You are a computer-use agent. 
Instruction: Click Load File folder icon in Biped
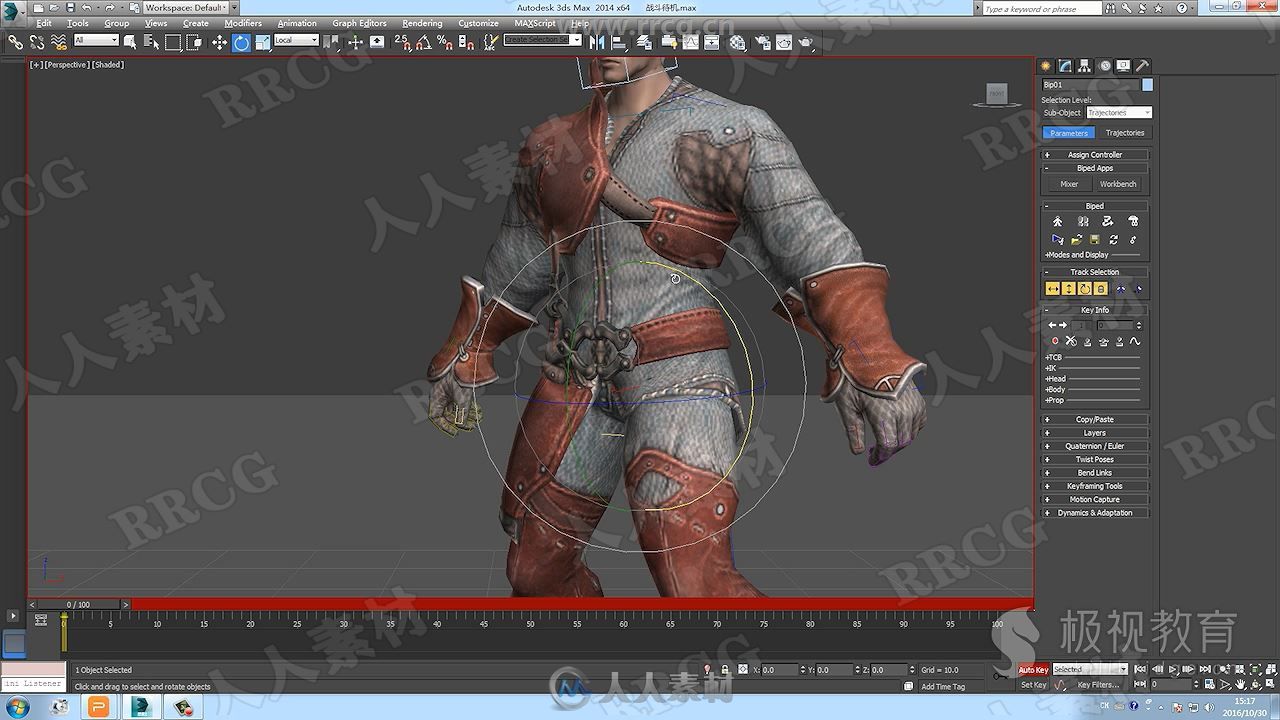click(1076, 240)
